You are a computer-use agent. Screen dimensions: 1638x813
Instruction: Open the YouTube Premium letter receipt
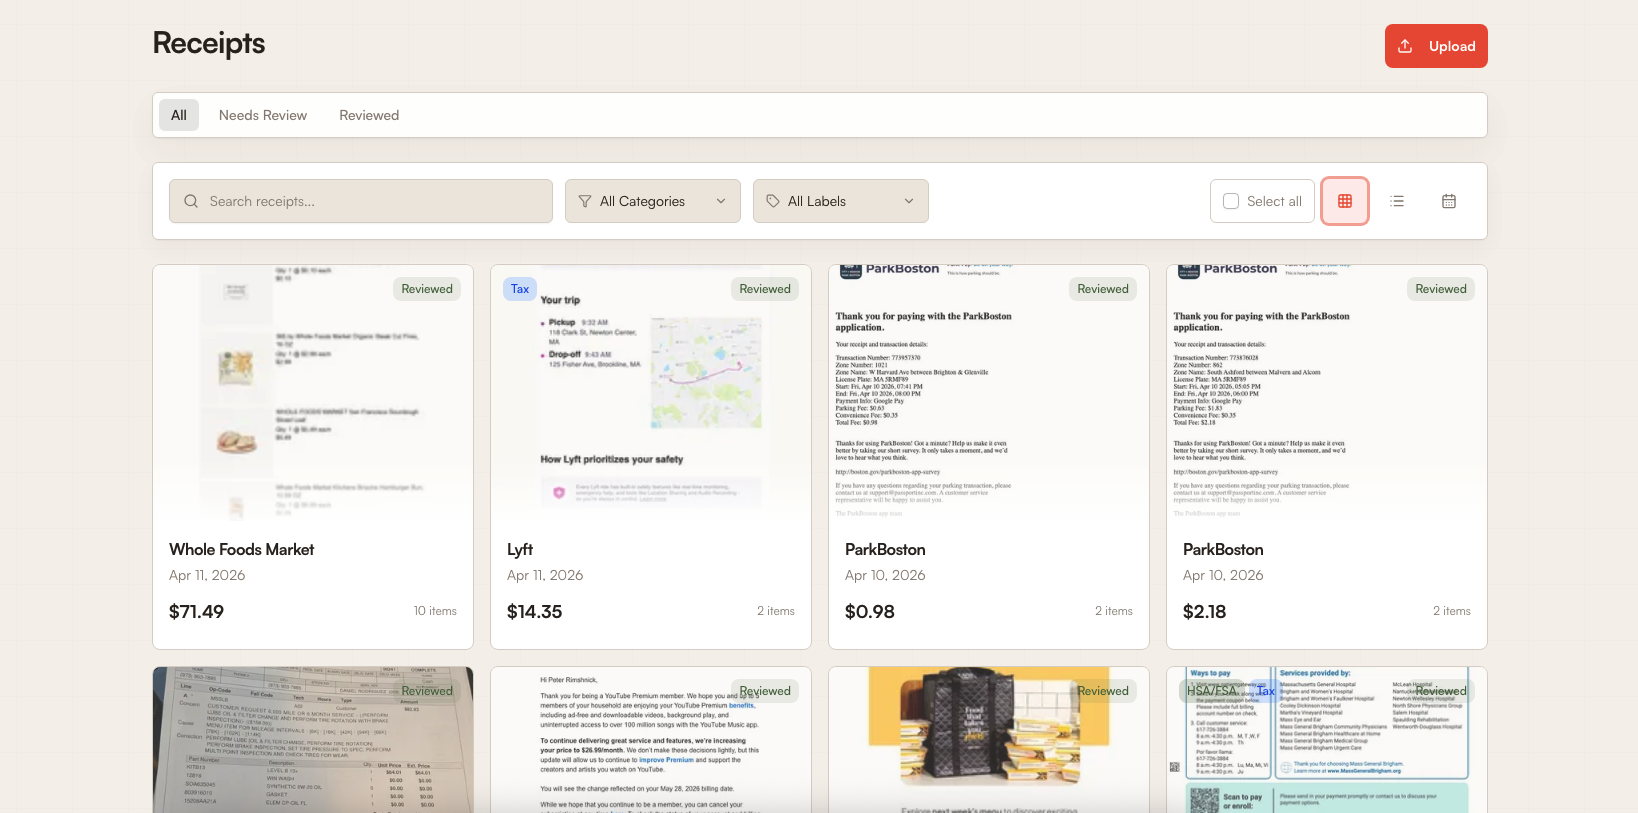coord(651,740)
